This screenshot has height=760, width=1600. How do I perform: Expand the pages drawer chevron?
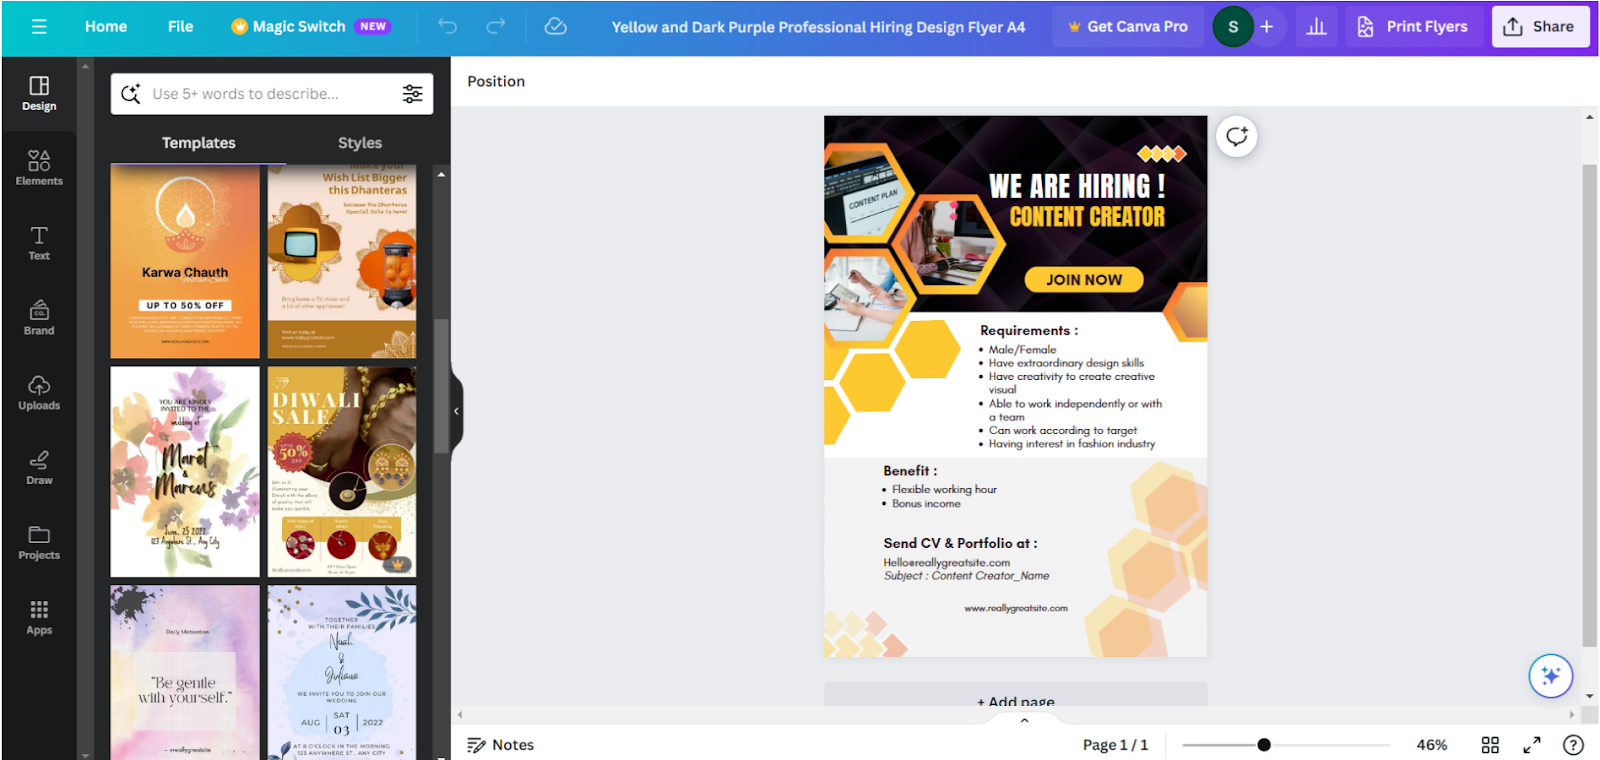point(1024,720)
